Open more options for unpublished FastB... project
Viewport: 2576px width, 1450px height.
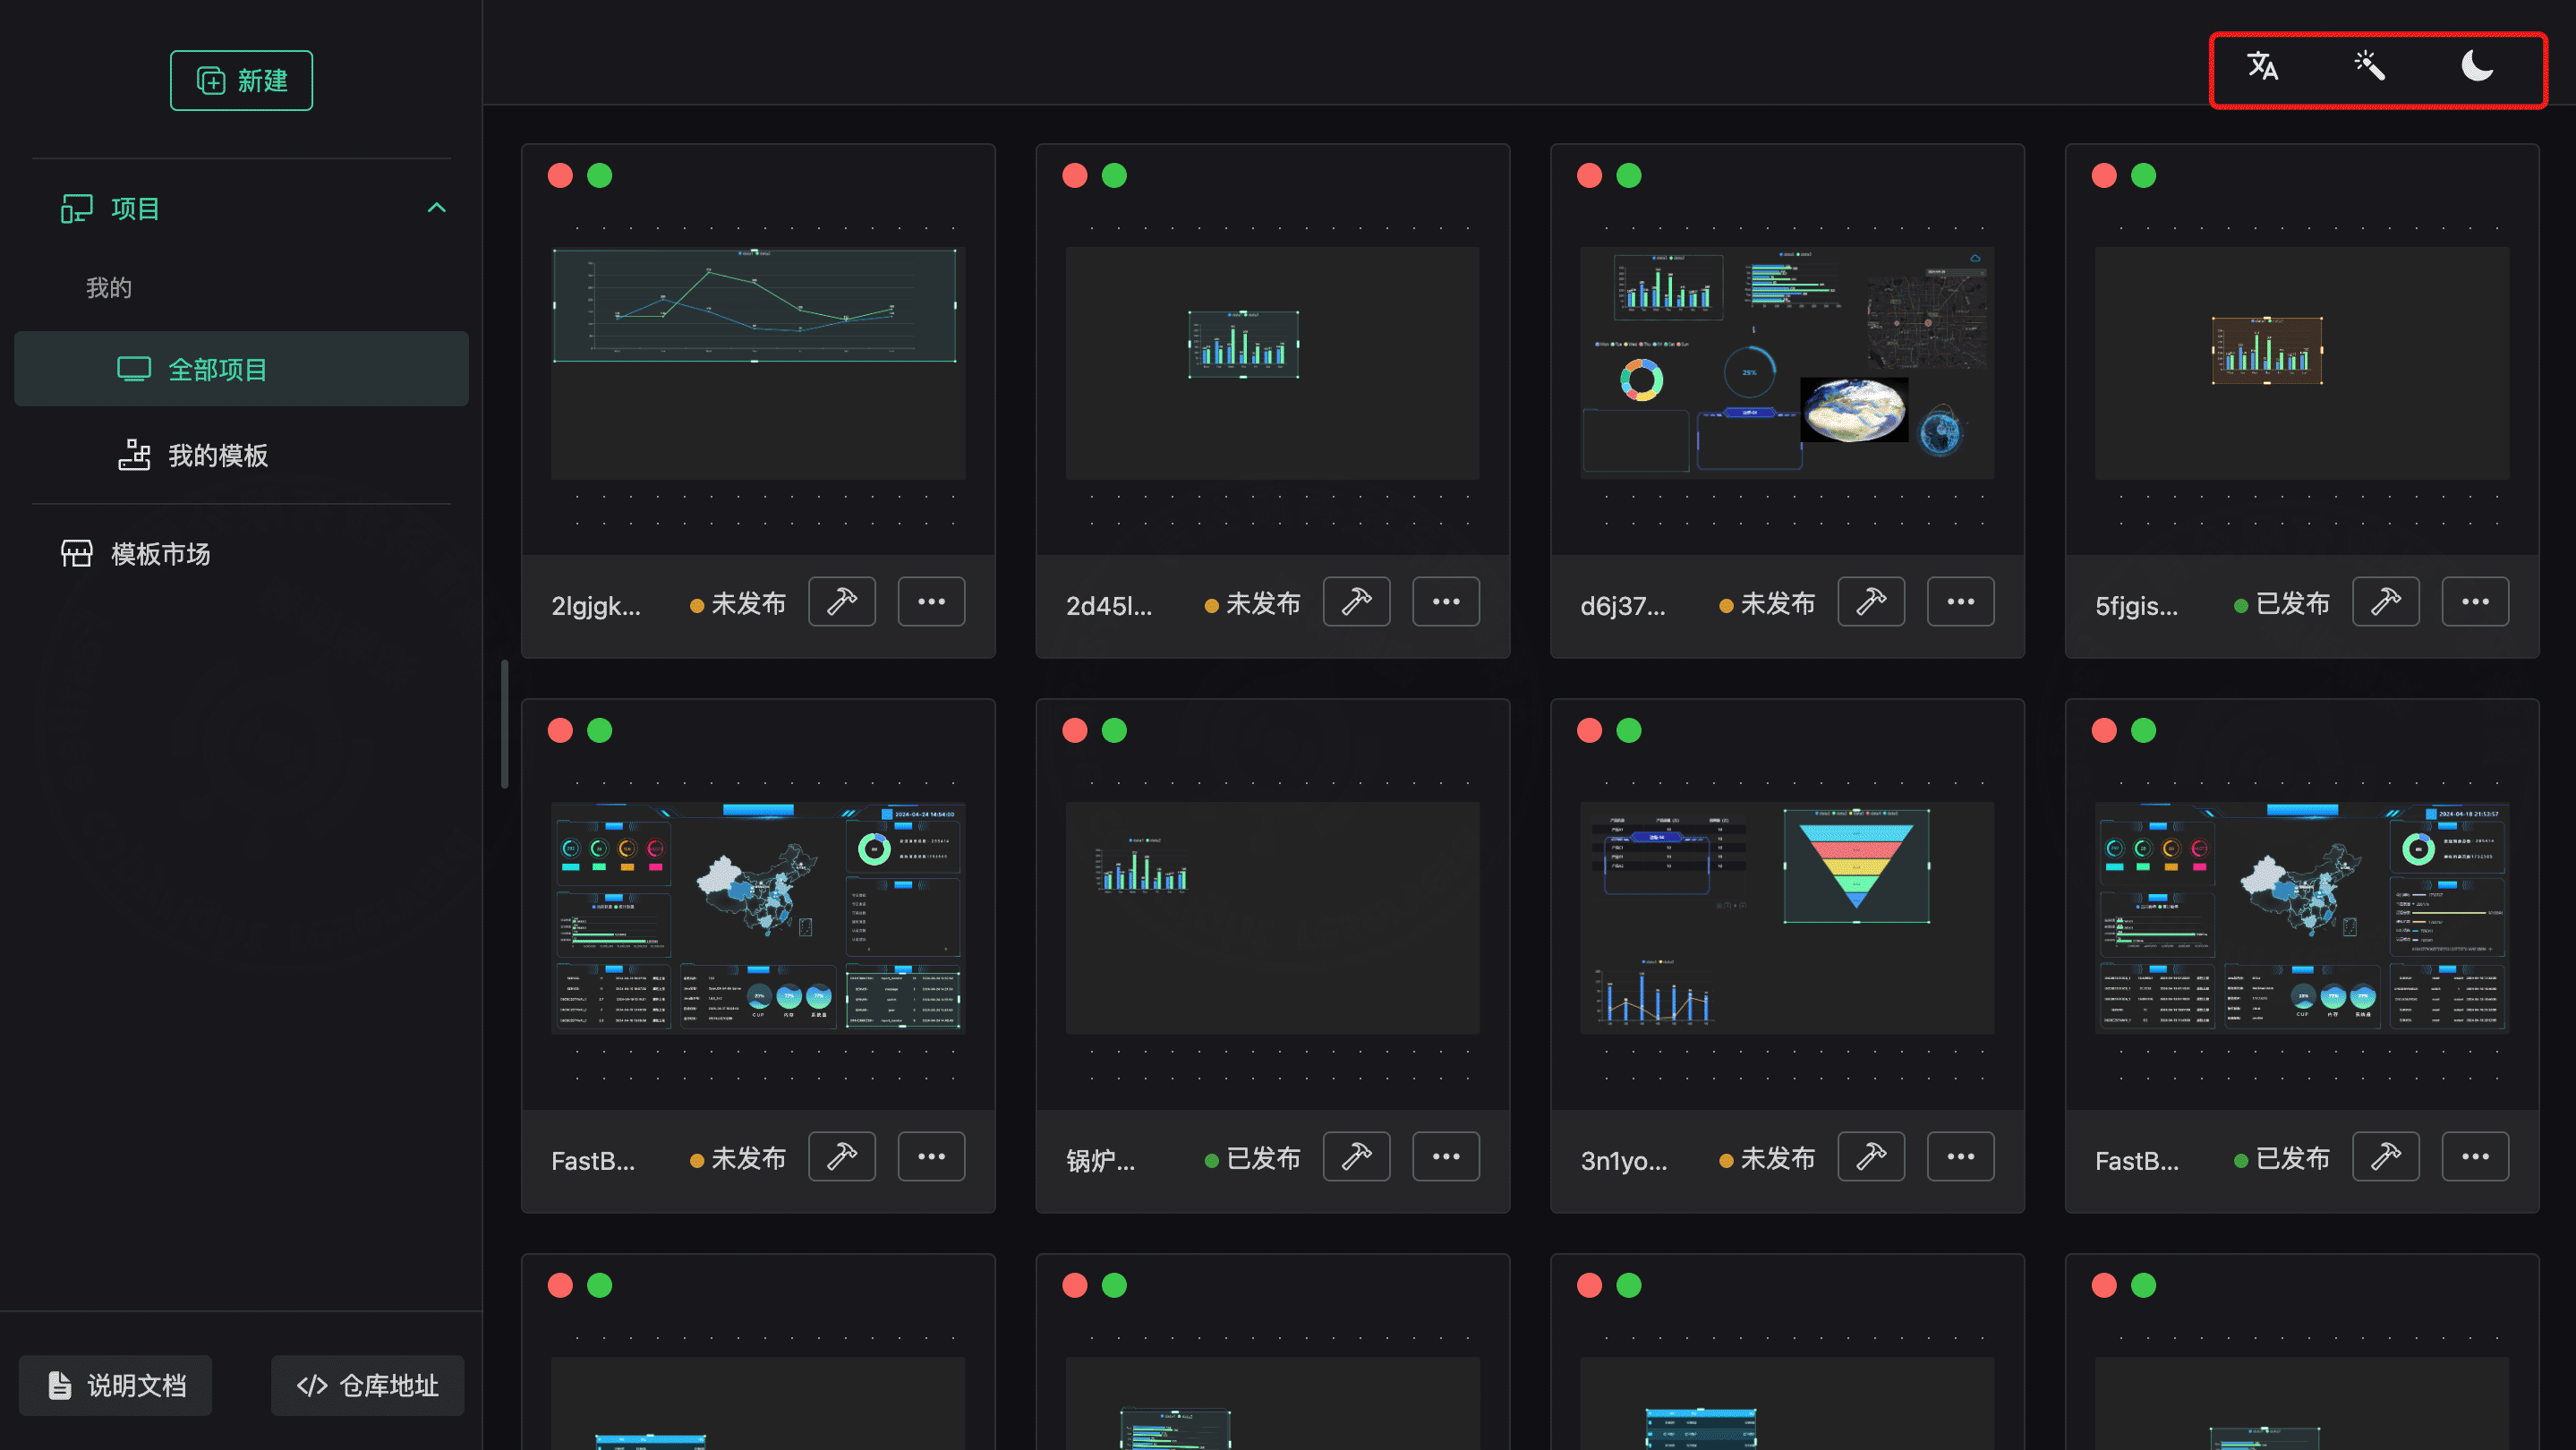point(931,1157)
